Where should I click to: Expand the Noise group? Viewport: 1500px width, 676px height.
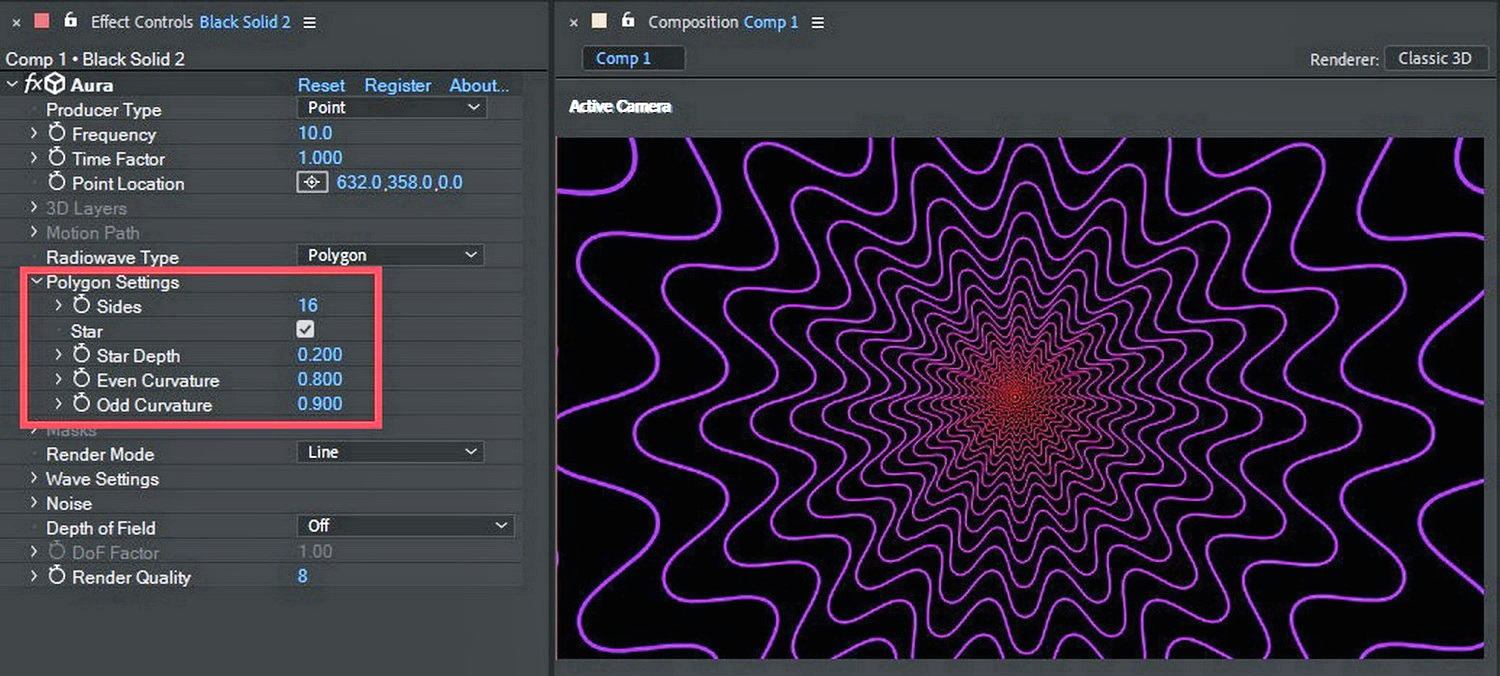[34, 503]
